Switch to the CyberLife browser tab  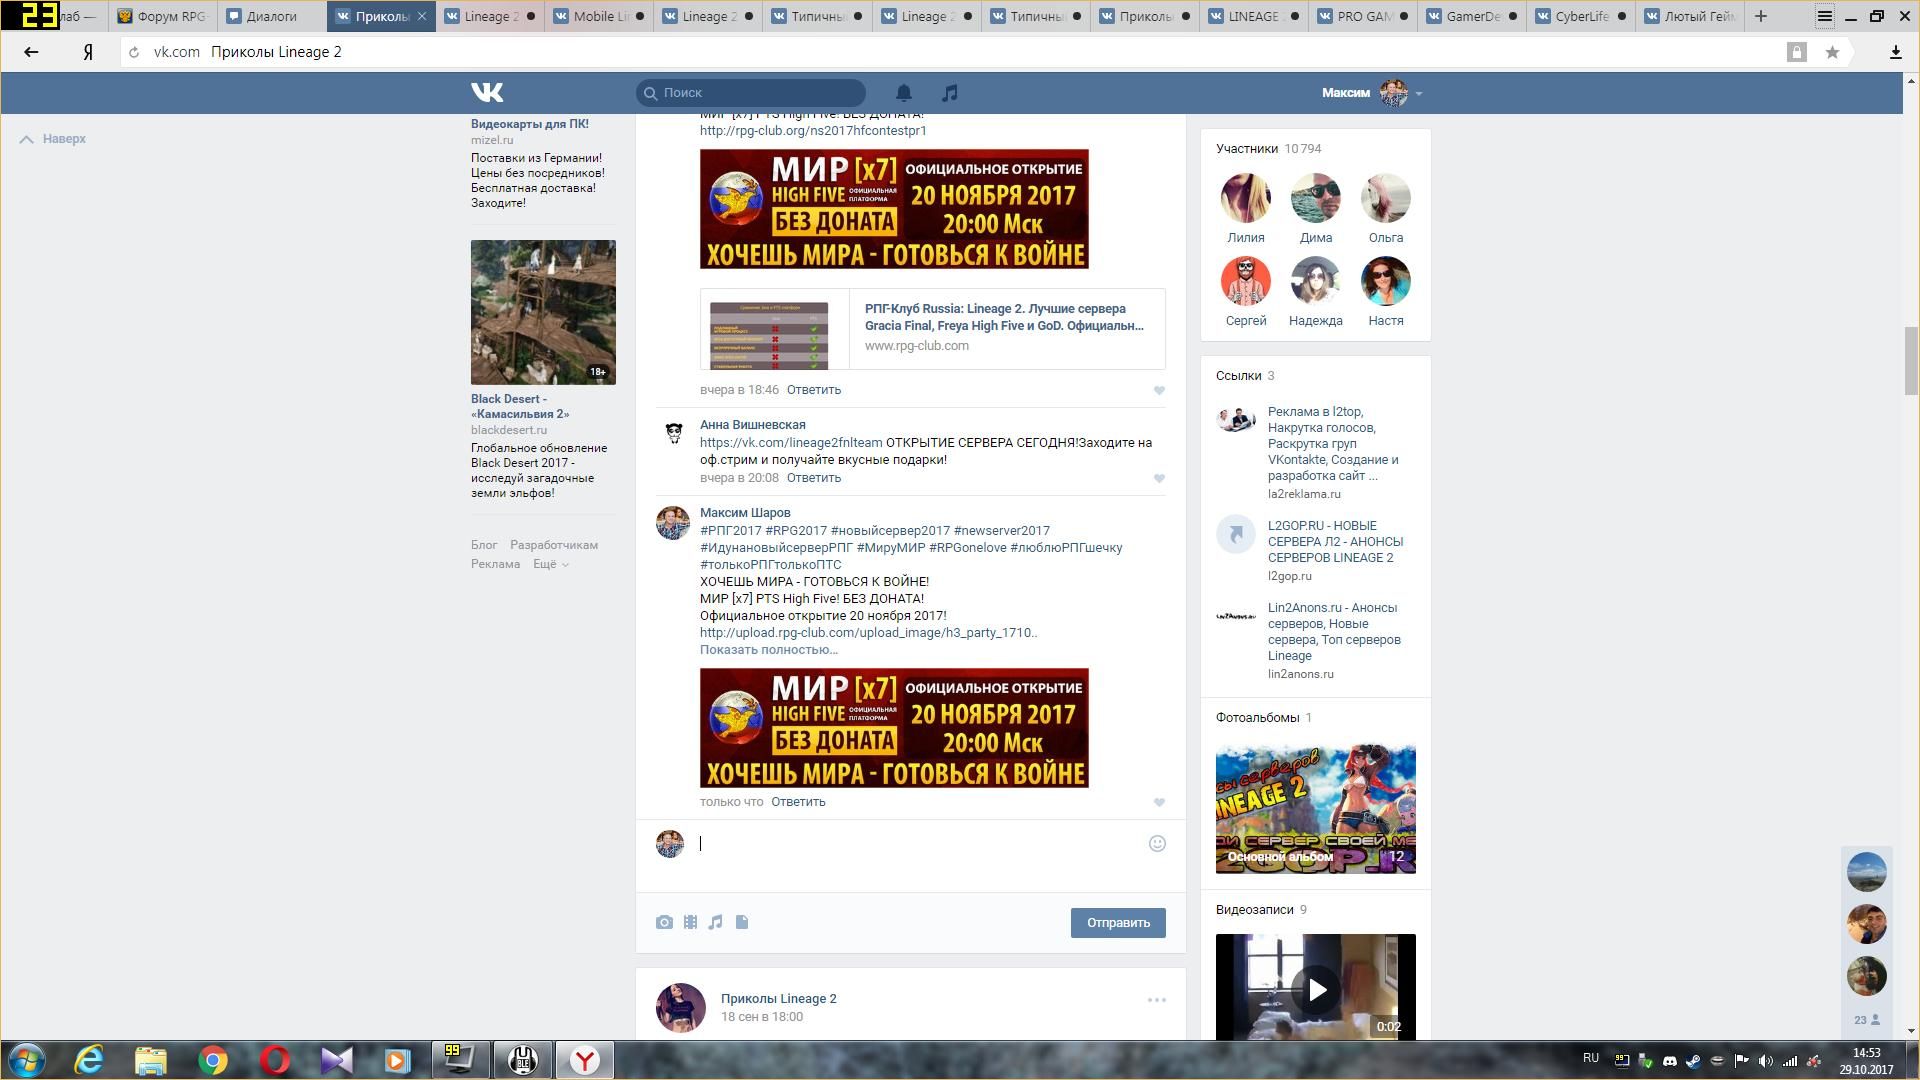point(1580,16)
